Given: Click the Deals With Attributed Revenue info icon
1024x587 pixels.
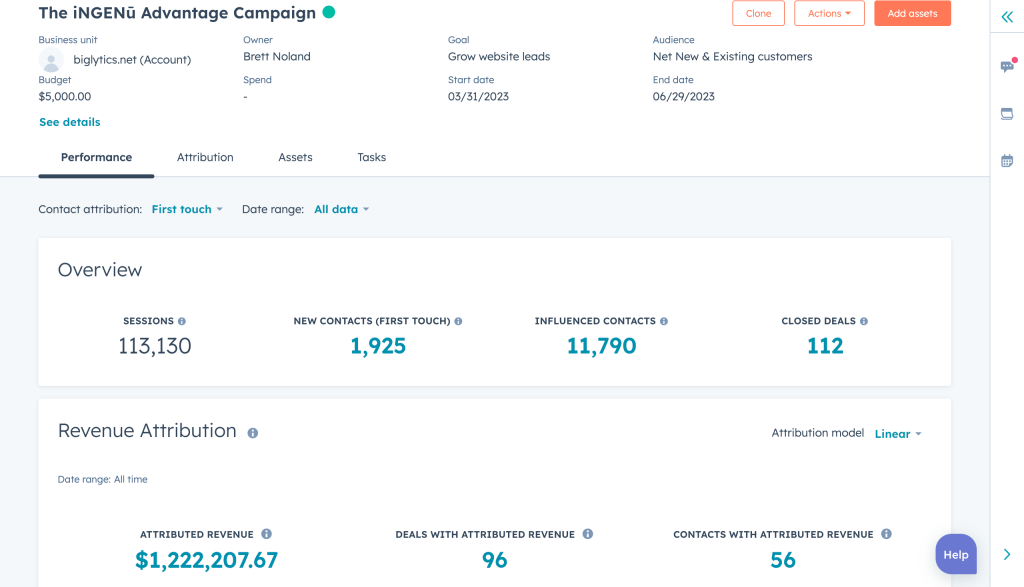Looking at the screenshot, I should click(x=589, y=534).
